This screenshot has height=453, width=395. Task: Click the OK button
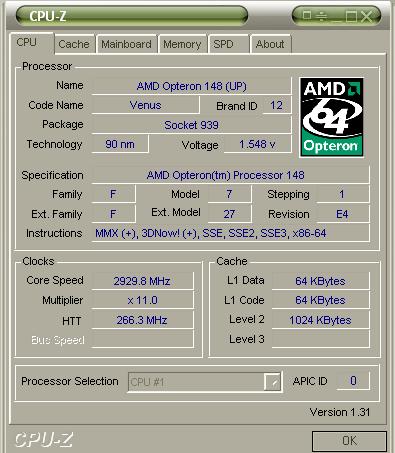349,441
